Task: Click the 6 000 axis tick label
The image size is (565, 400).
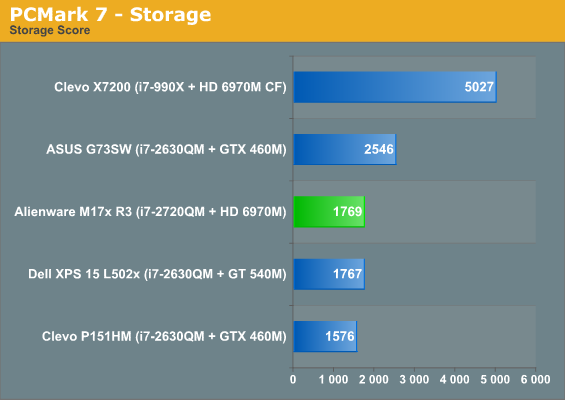Action: pyautogui.click(x=535, y=379)
